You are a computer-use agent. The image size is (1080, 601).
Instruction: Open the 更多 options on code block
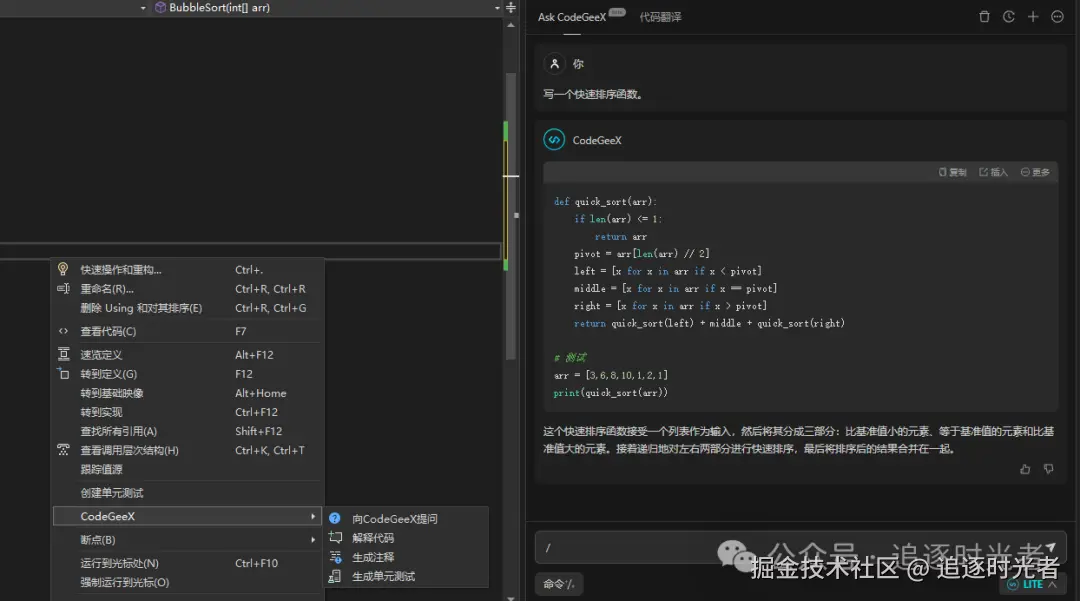point(1035,172)
